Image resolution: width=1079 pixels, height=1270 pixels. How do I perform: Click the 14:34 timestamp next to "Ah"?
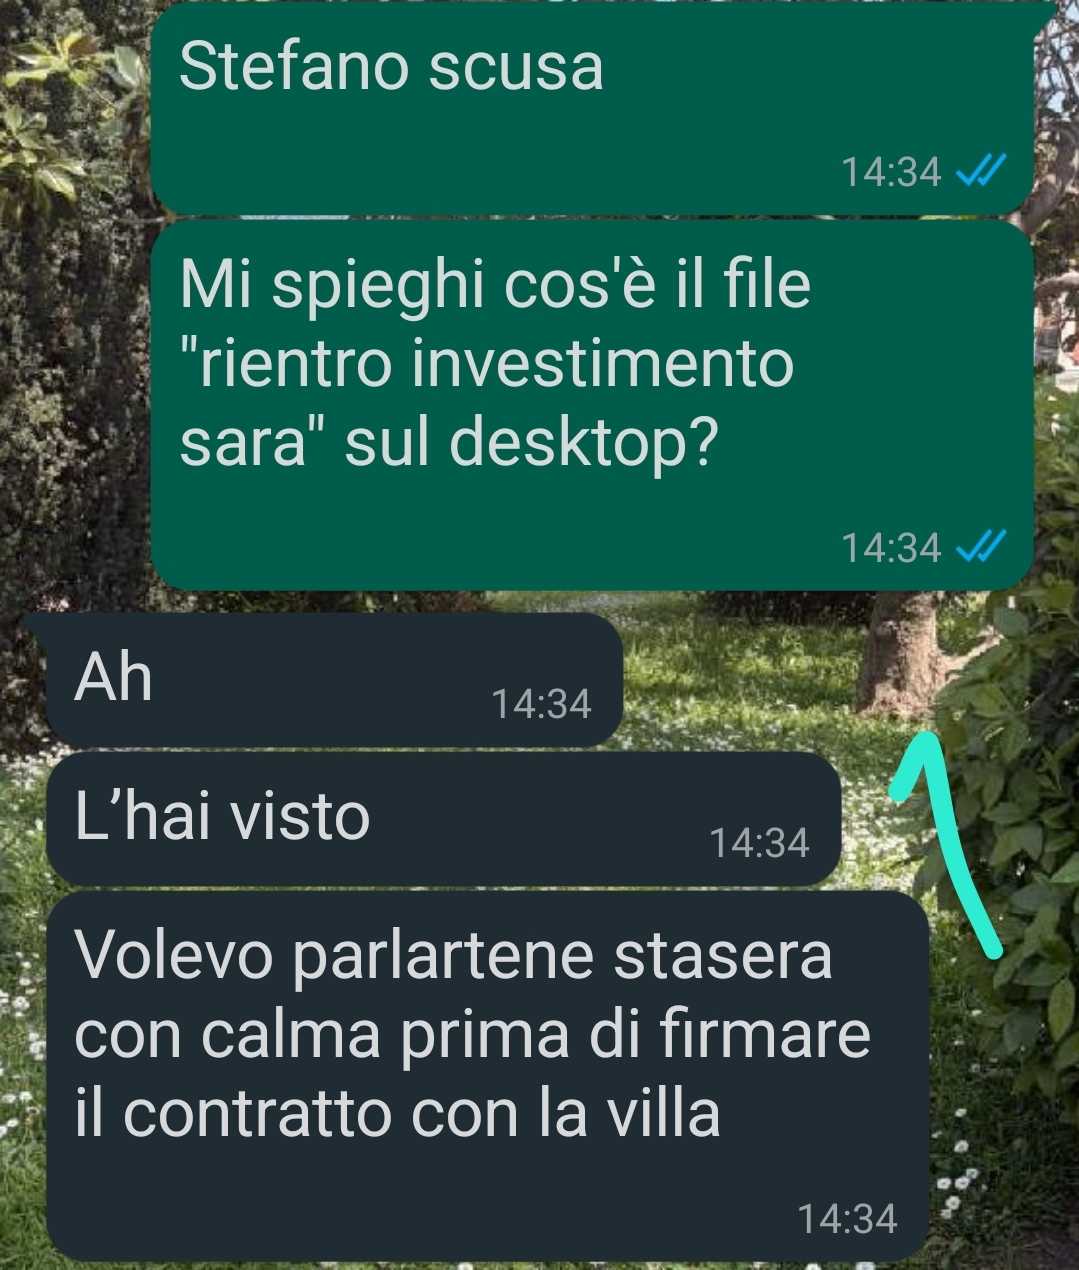pos(542,704)
